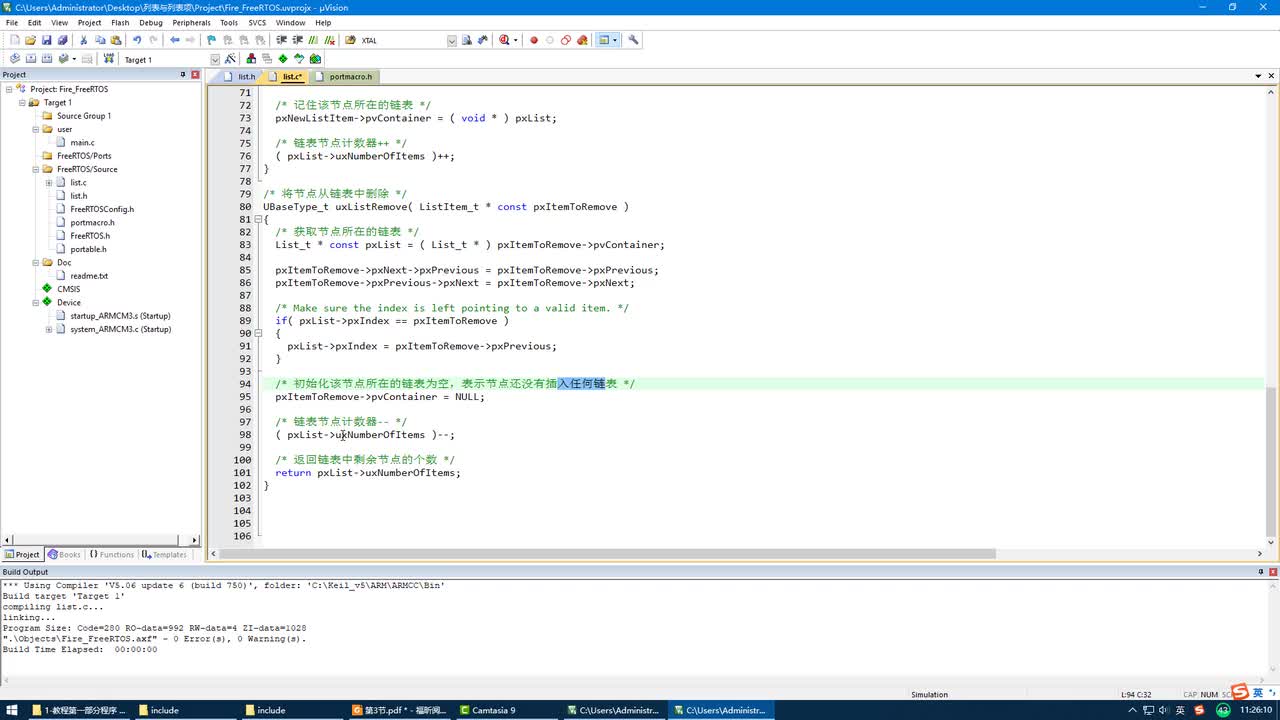Image resolution: width=1280 pixels, height=720 pixels.
Task: Open the Debug menu
Action: point(151,22)
